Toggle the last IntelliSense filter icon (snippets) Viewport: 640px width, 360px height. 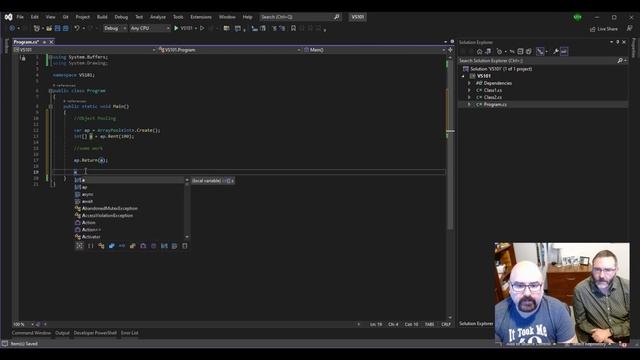coord(185,246)
